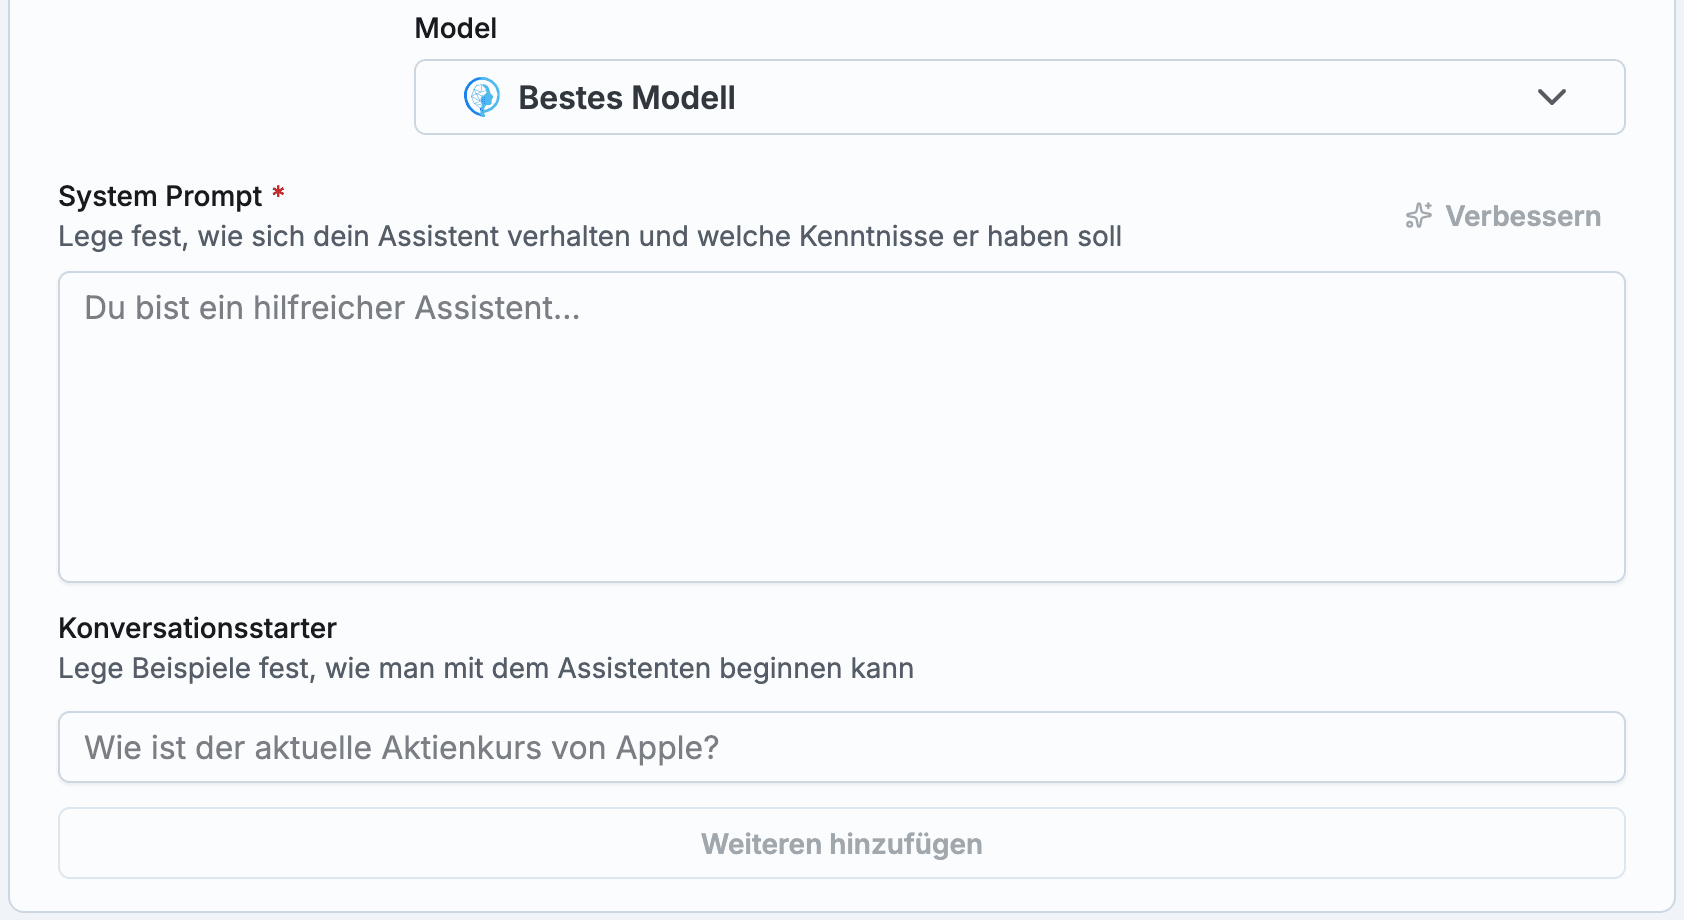
Task: Click the Verbessern label text
Action: [x=1522, y=216]
